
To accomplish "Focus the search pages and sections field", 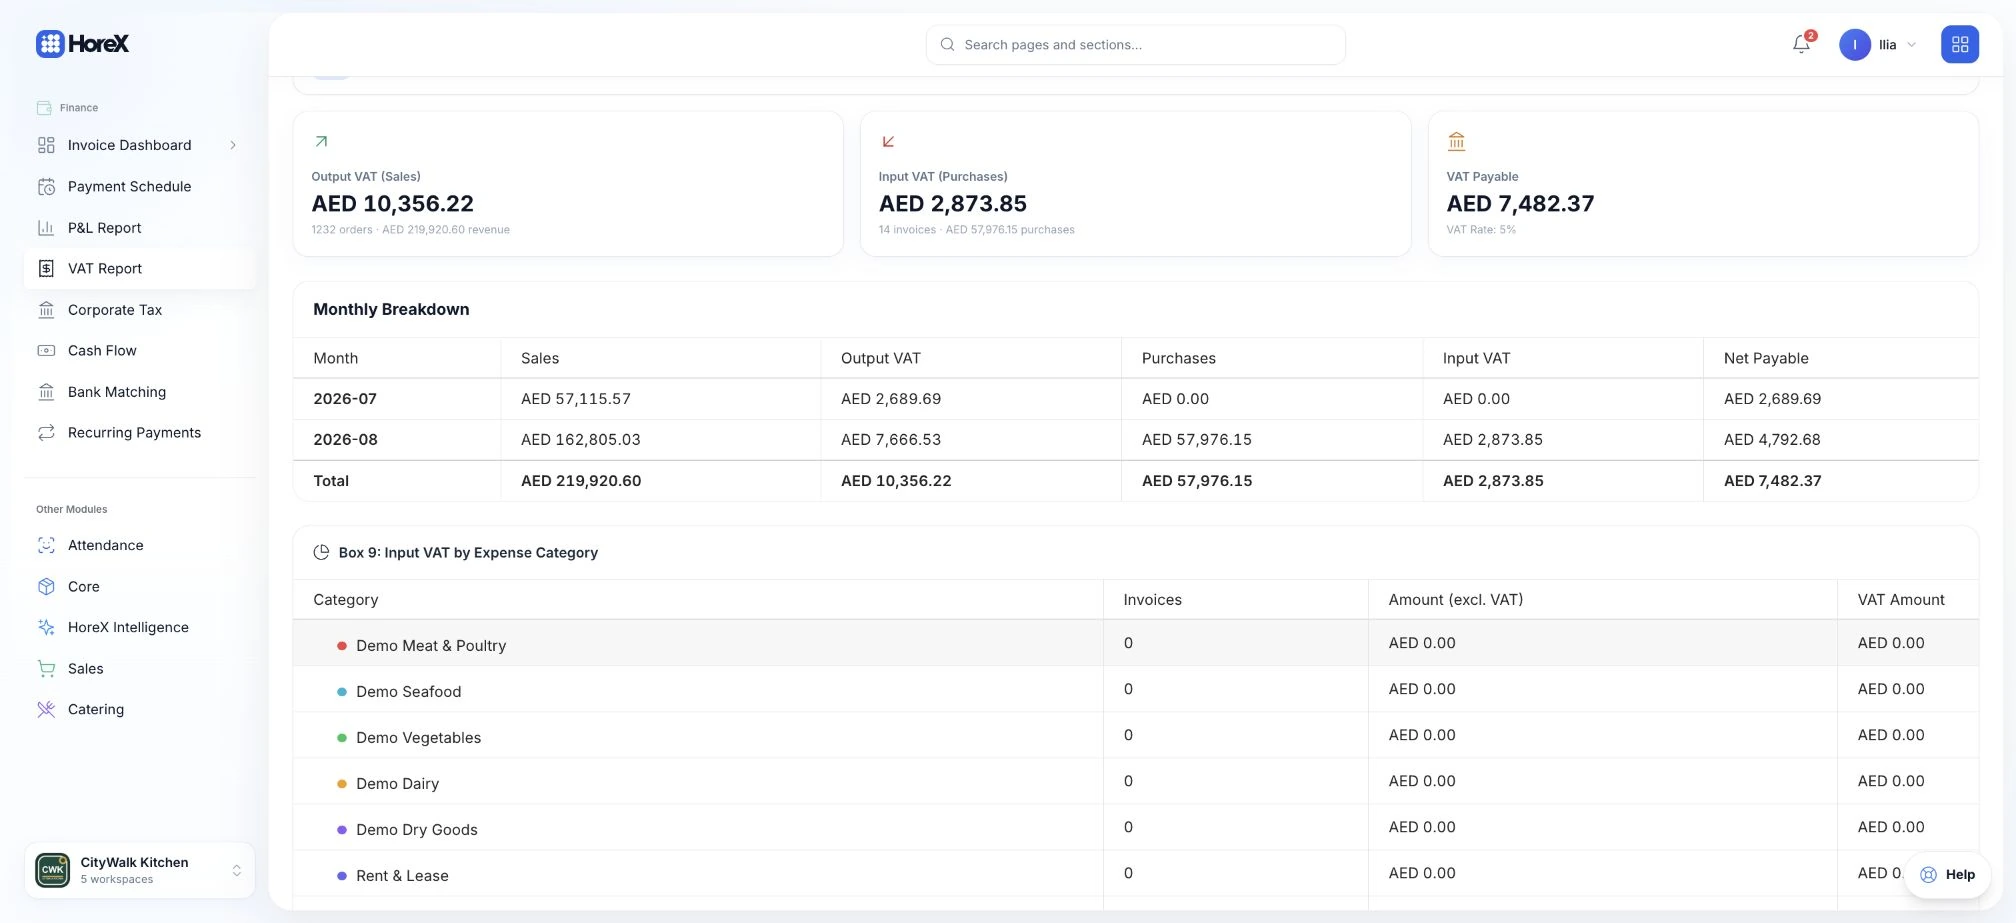I will pos(1135,45).
